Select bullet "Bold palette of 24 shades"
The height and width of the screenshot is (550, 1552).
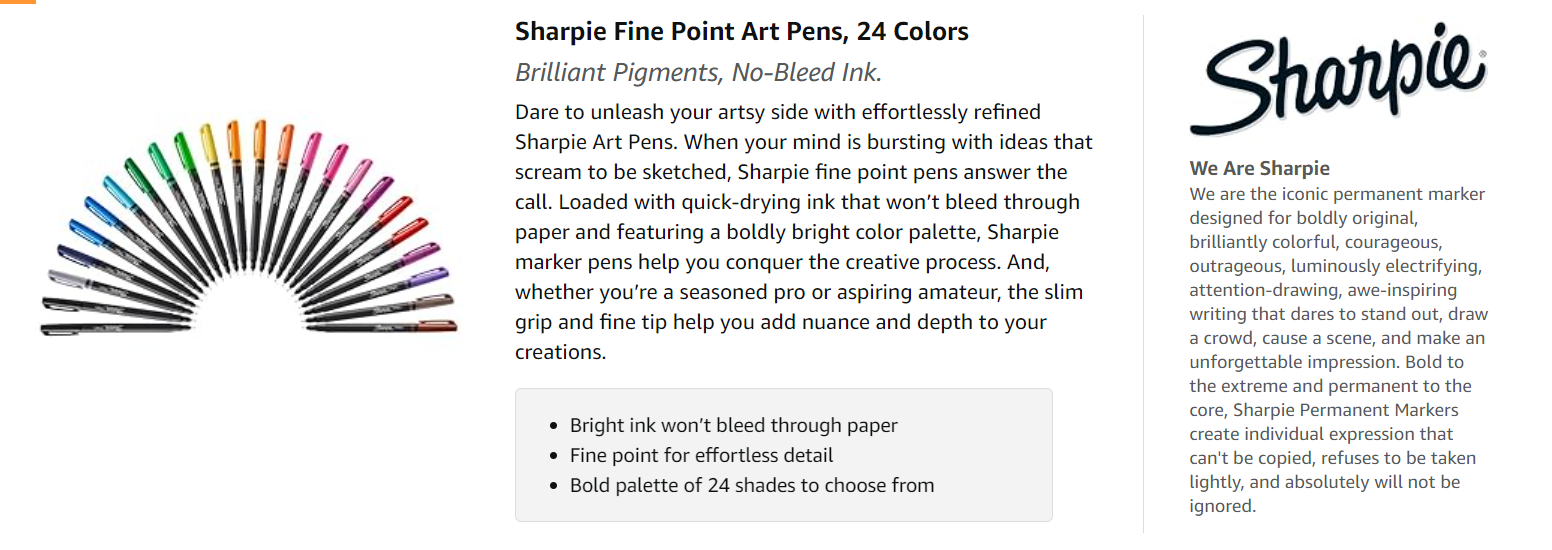point(751,485)
